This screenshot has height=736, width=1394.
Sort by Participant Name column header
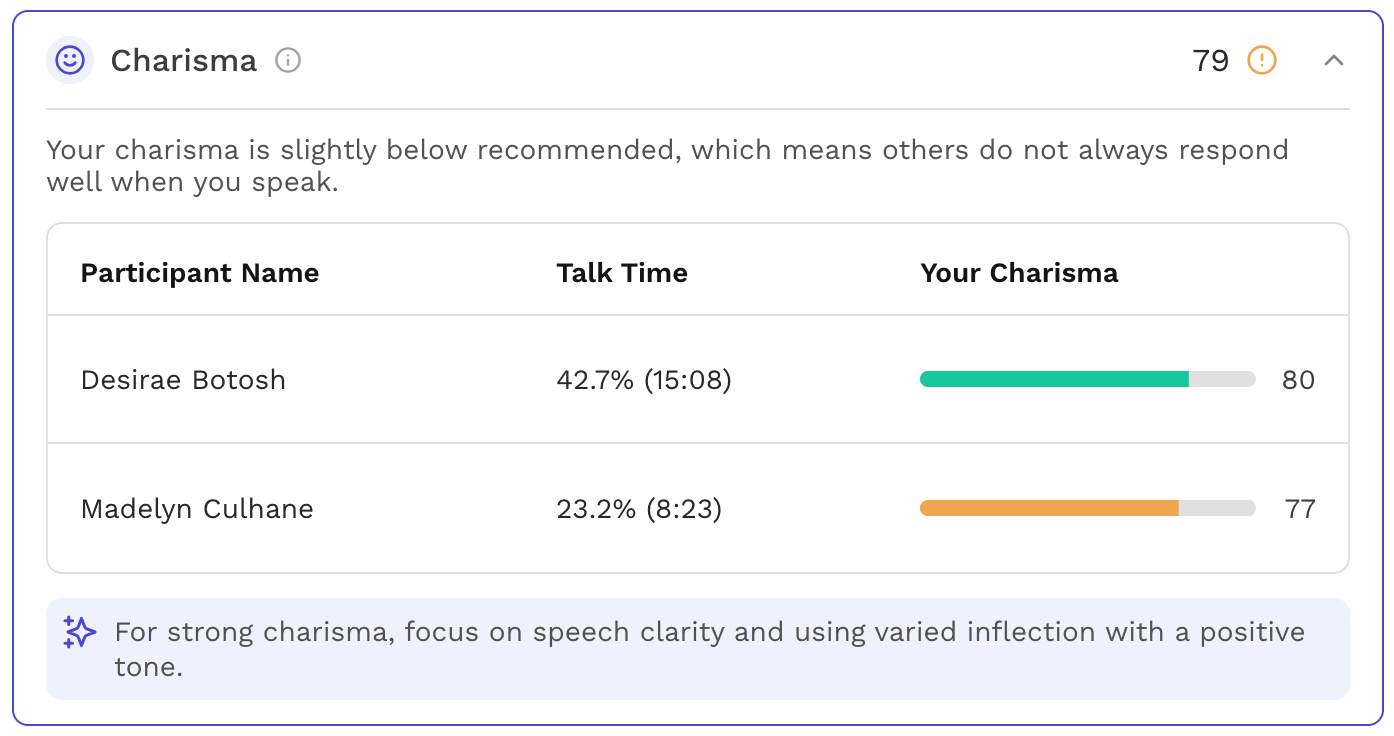point(200,273)
